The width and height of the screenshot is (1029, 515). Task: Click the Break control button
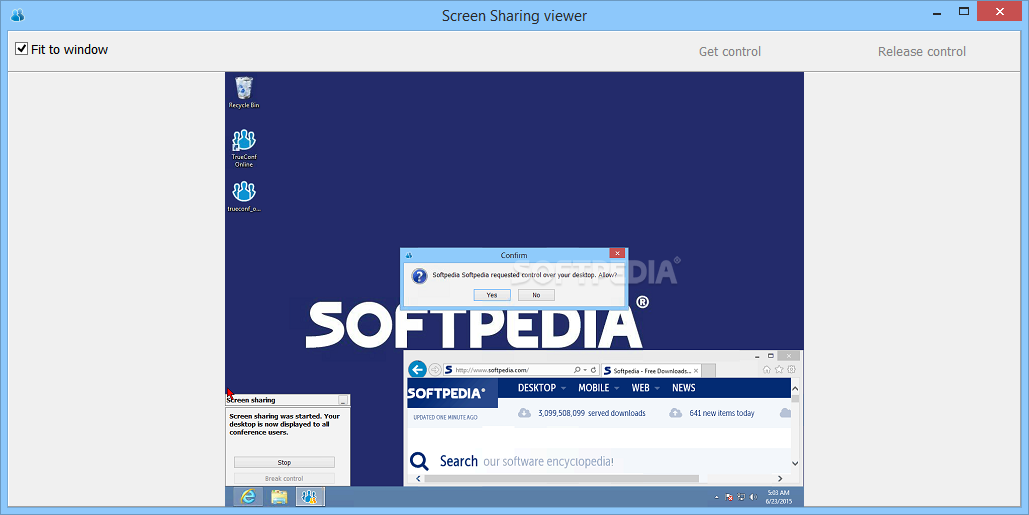[x=284, y=478]
